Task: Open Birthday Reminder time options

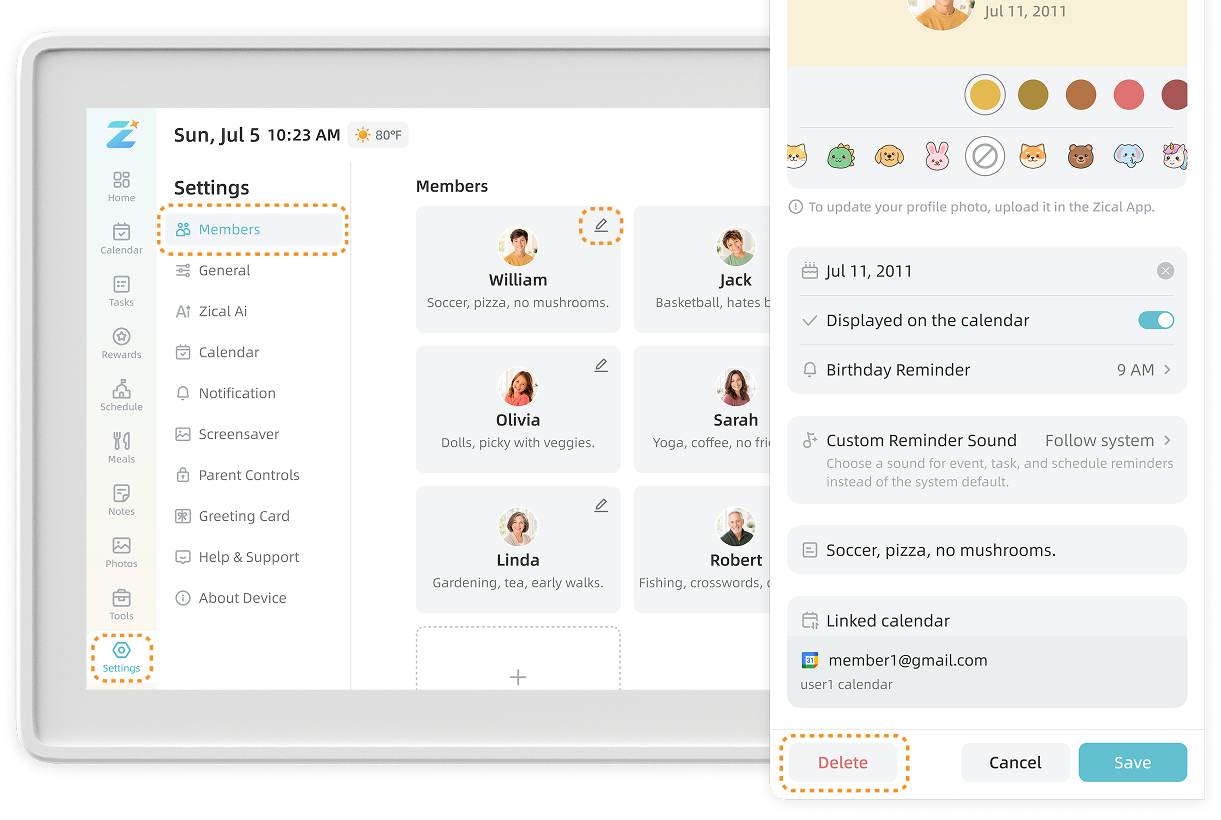Action: tap(987, 370)
